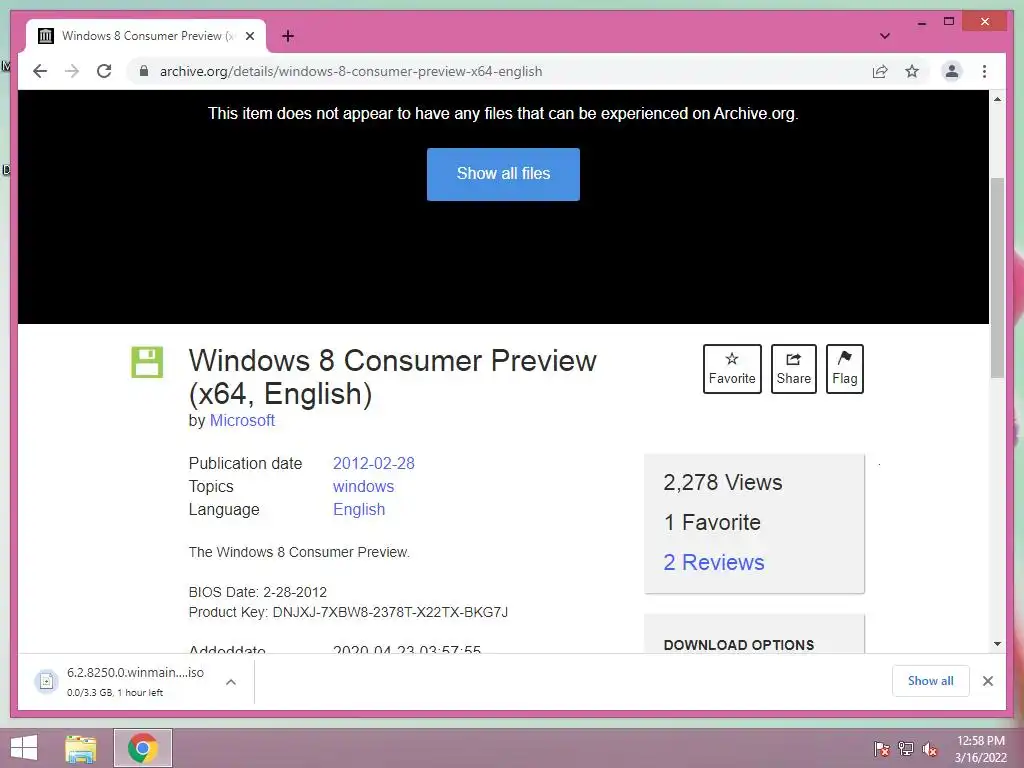Open the 2012-02-28 publication date link

tap(374, 464)
